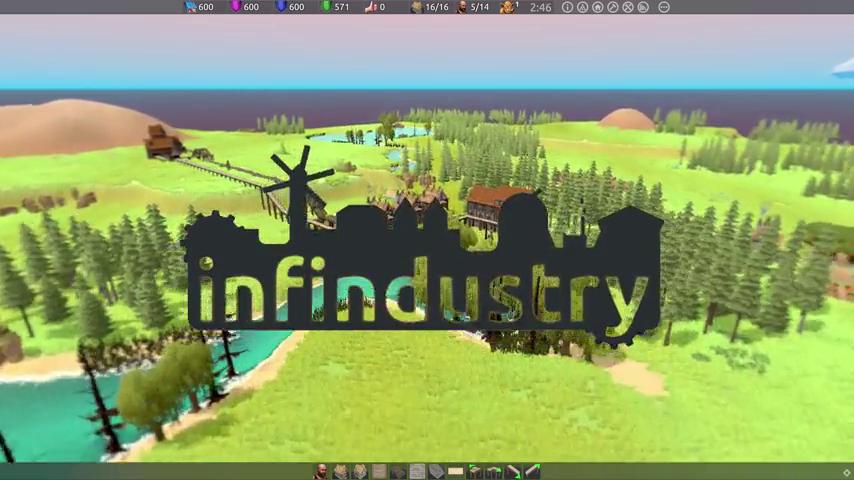Open the triangle warning circle button

coord(583,7)
